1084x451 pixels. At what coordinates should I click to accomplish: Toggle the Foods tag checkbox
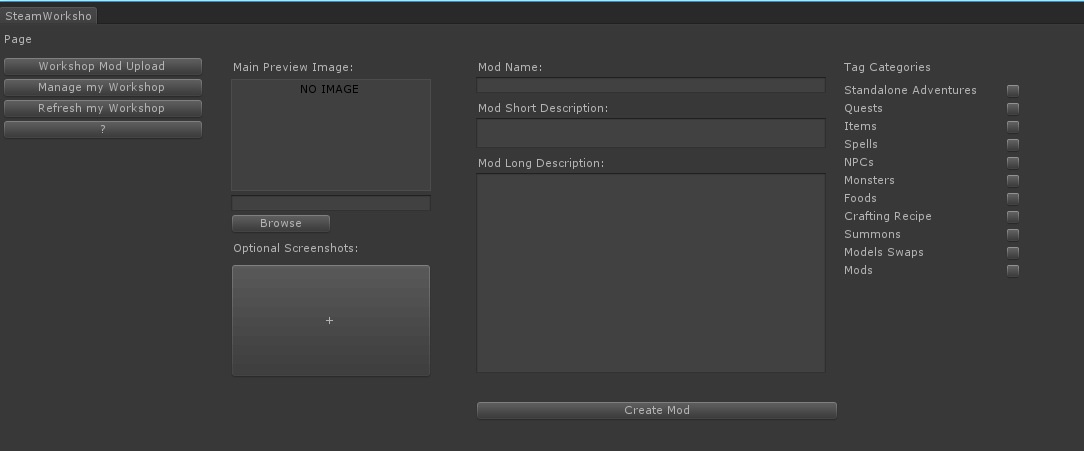click(x=1013, y=198)
